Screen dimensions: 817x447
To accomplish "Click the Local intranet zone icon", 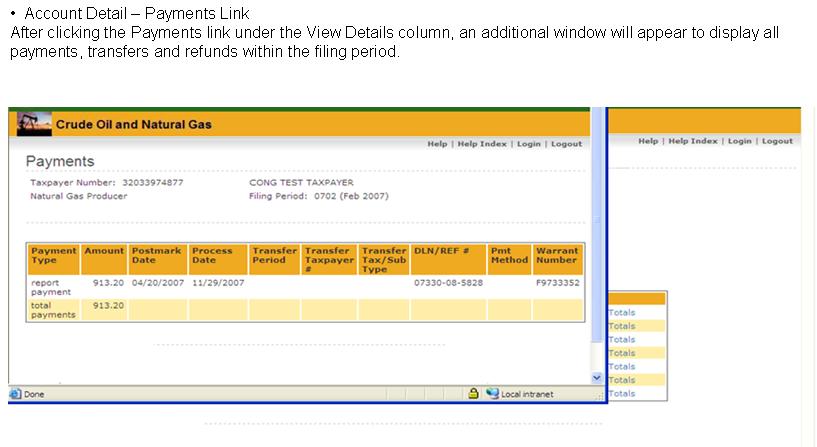I will click(492, 394).
